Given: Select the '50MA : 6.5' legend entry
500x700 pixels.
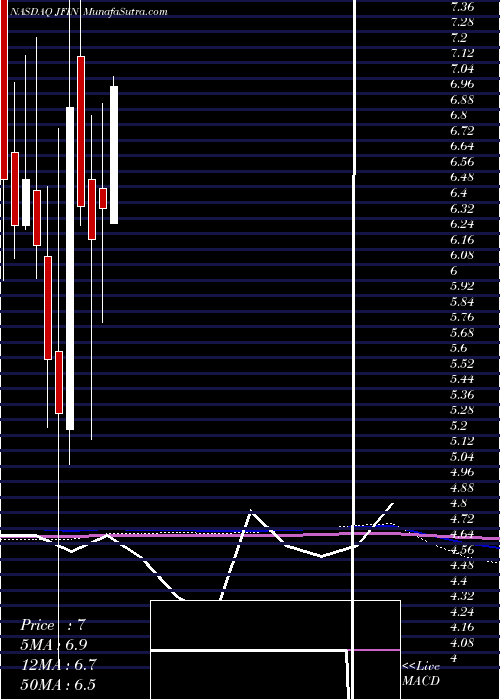Looking at the screenshot, I should pyautogui.click(x=58, y=684).
